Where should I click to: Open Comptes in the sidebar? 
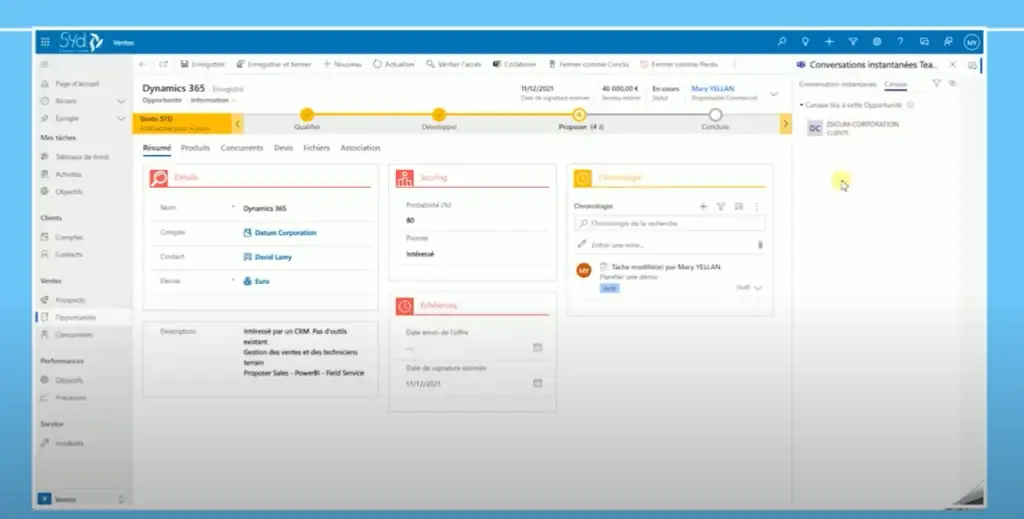point(69,237)
